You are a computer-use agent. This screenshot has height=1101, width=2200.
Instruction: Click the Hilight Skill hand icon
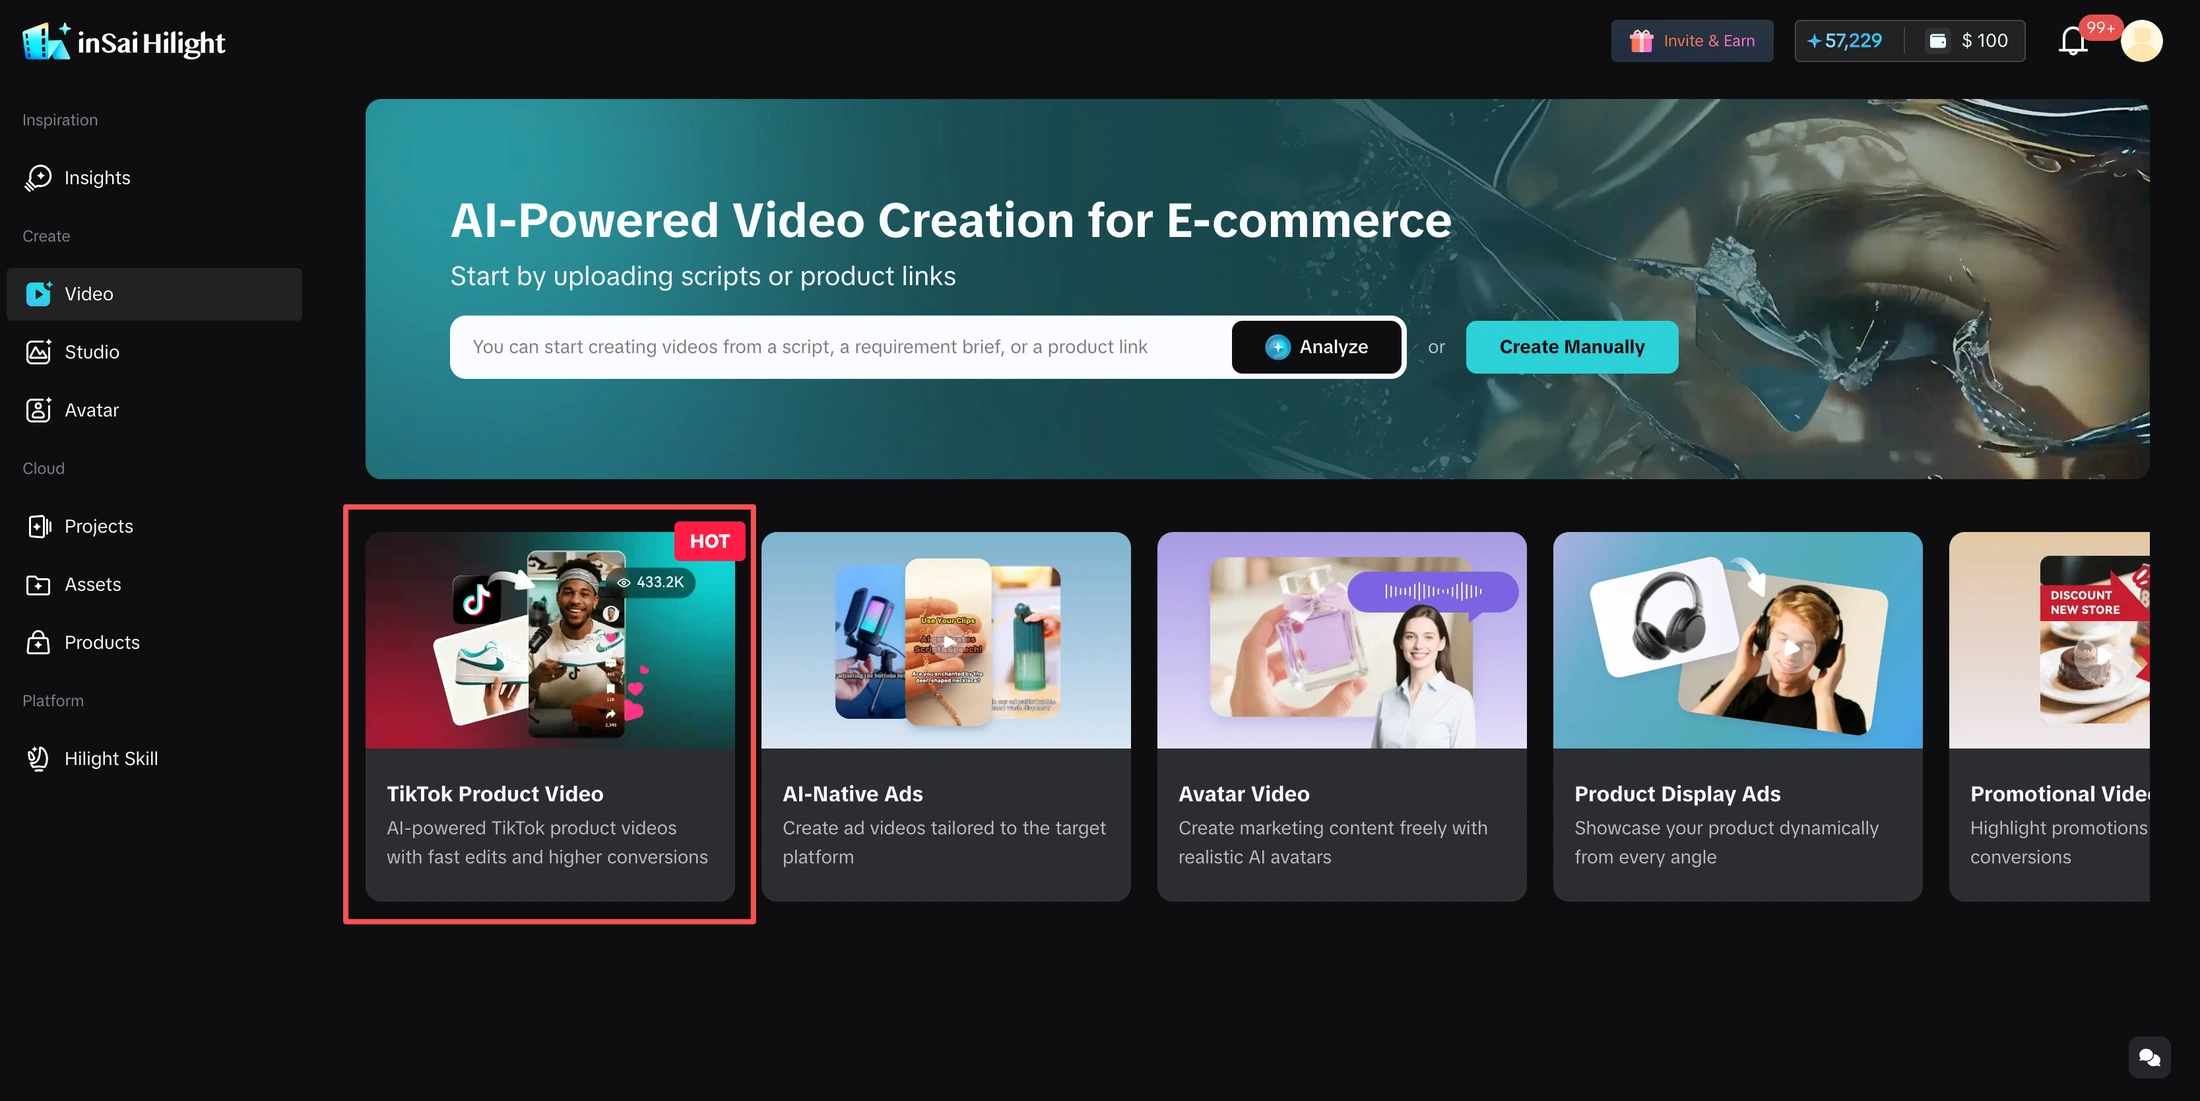[38, 758]
